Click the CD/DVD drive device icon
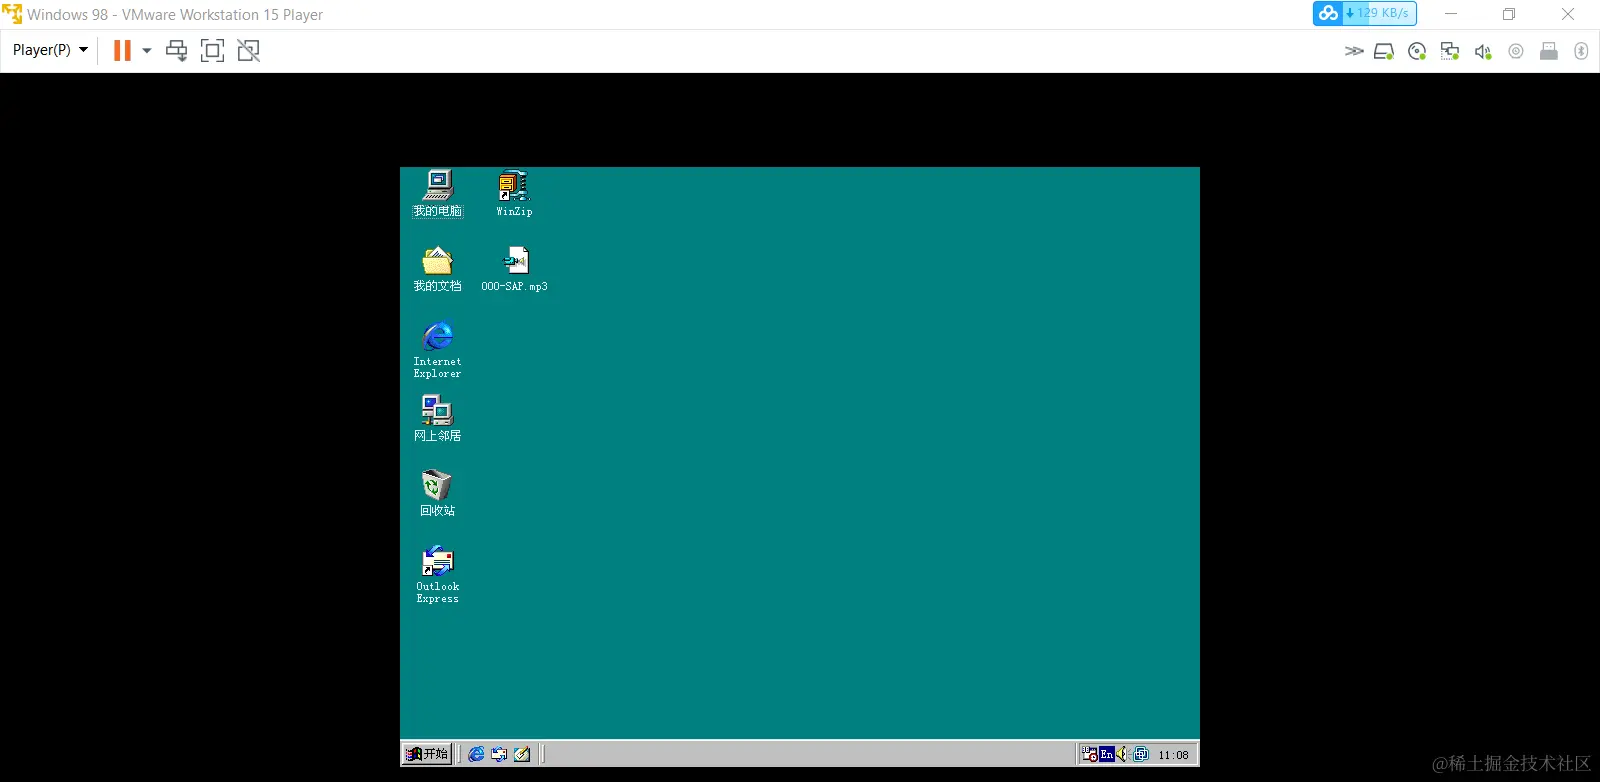 1417,51
